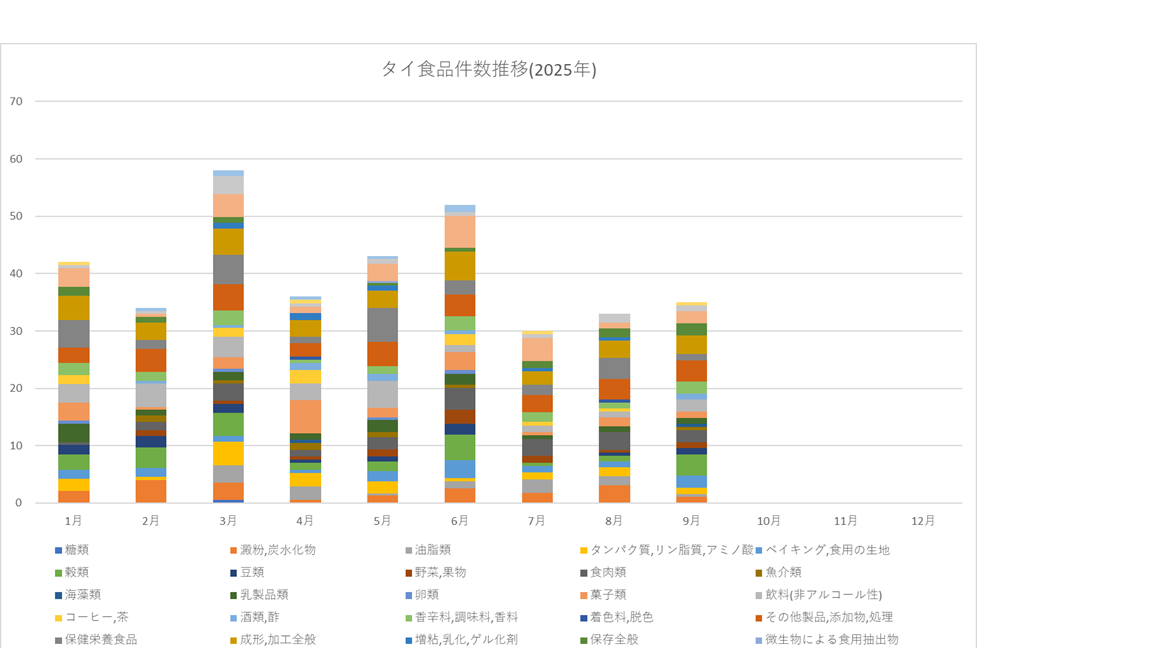Click the コーヒー,茶 legend item

95,617
